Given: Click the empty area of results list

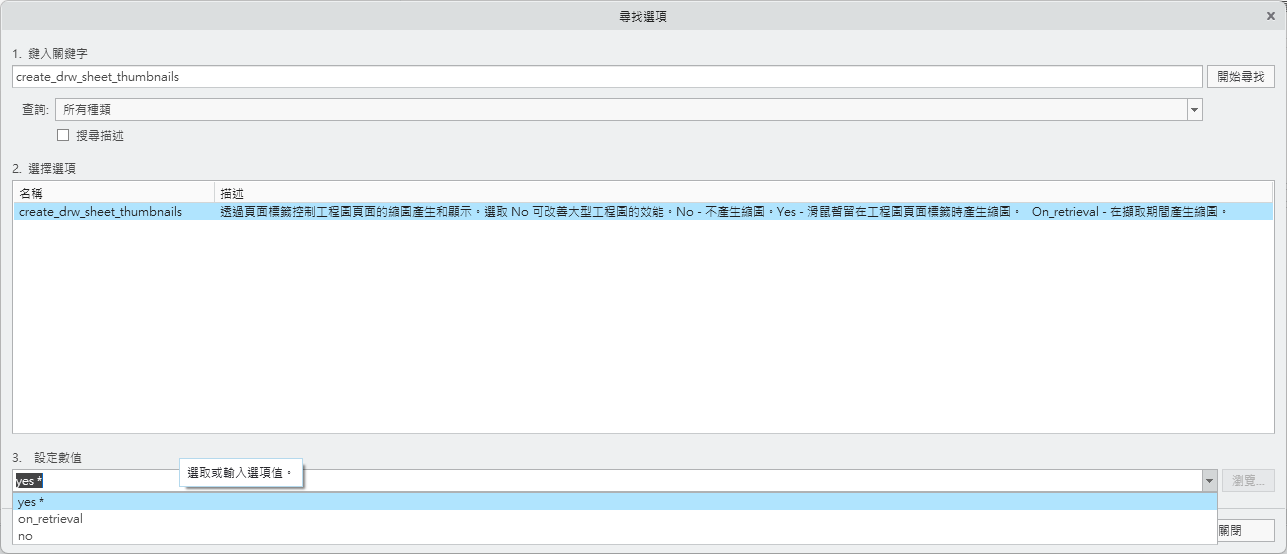Looking at the screenshot, I should tap(640, 330).
